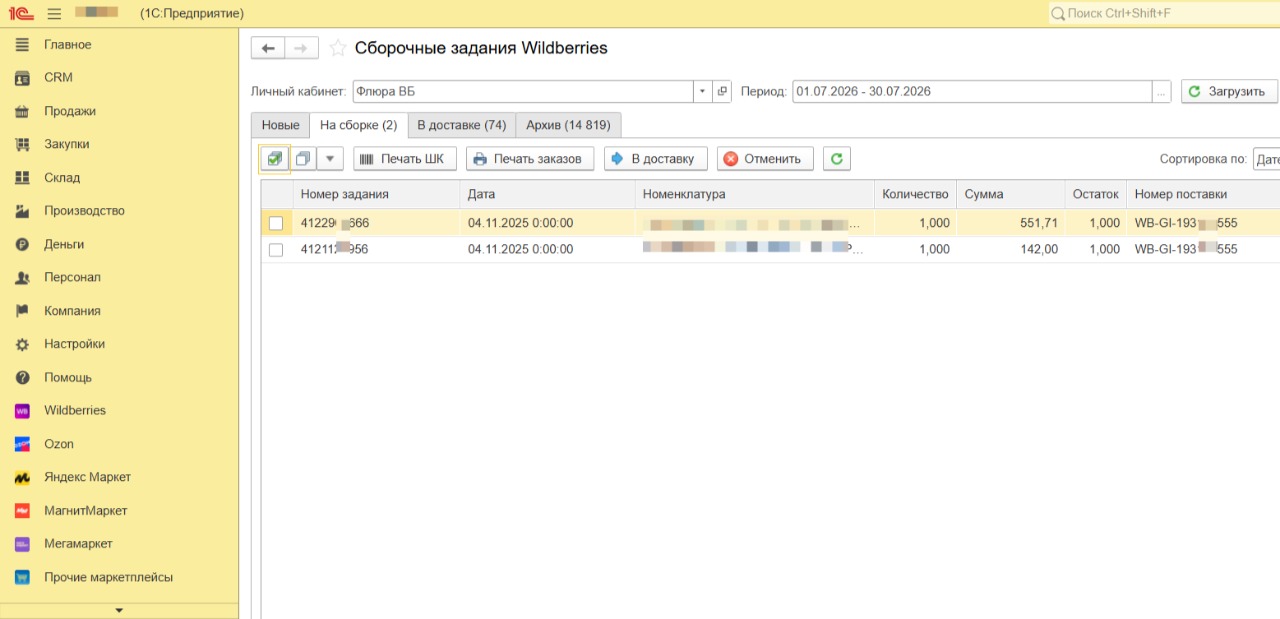The width and height of the screenshot is (1280, 619).
Task: Click the Отменить button
Action: [x=765, y=158]
